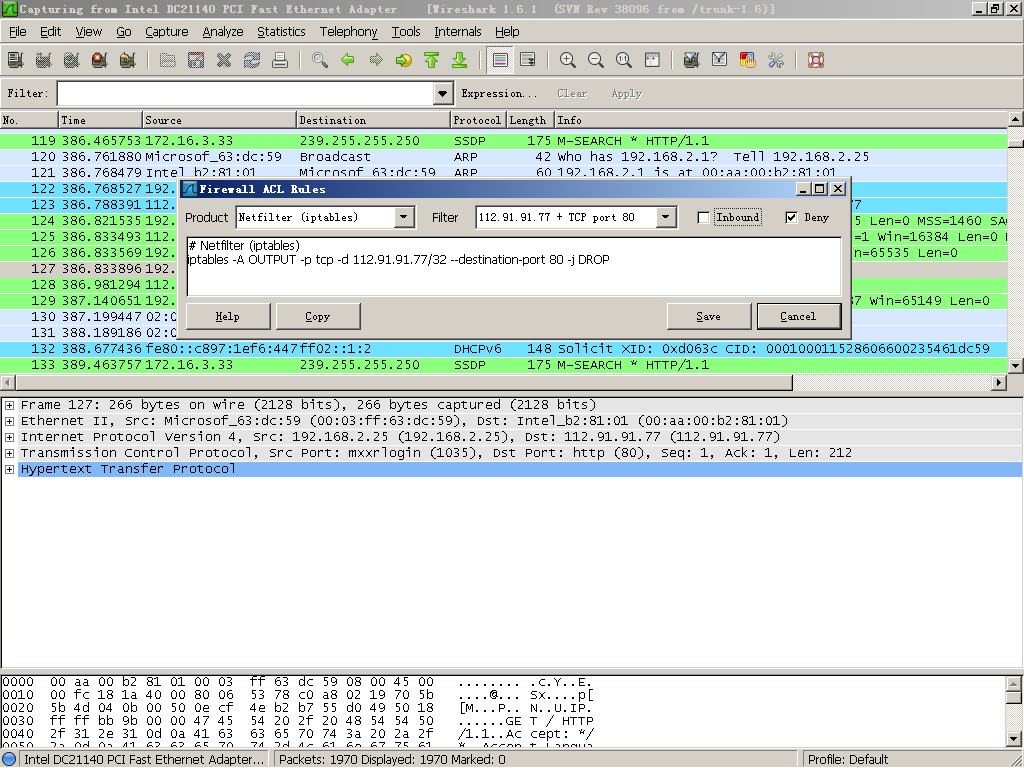The image size is (1024, 768).
Task: Toggle packet list colorization
Action: [x=500, y=60]
